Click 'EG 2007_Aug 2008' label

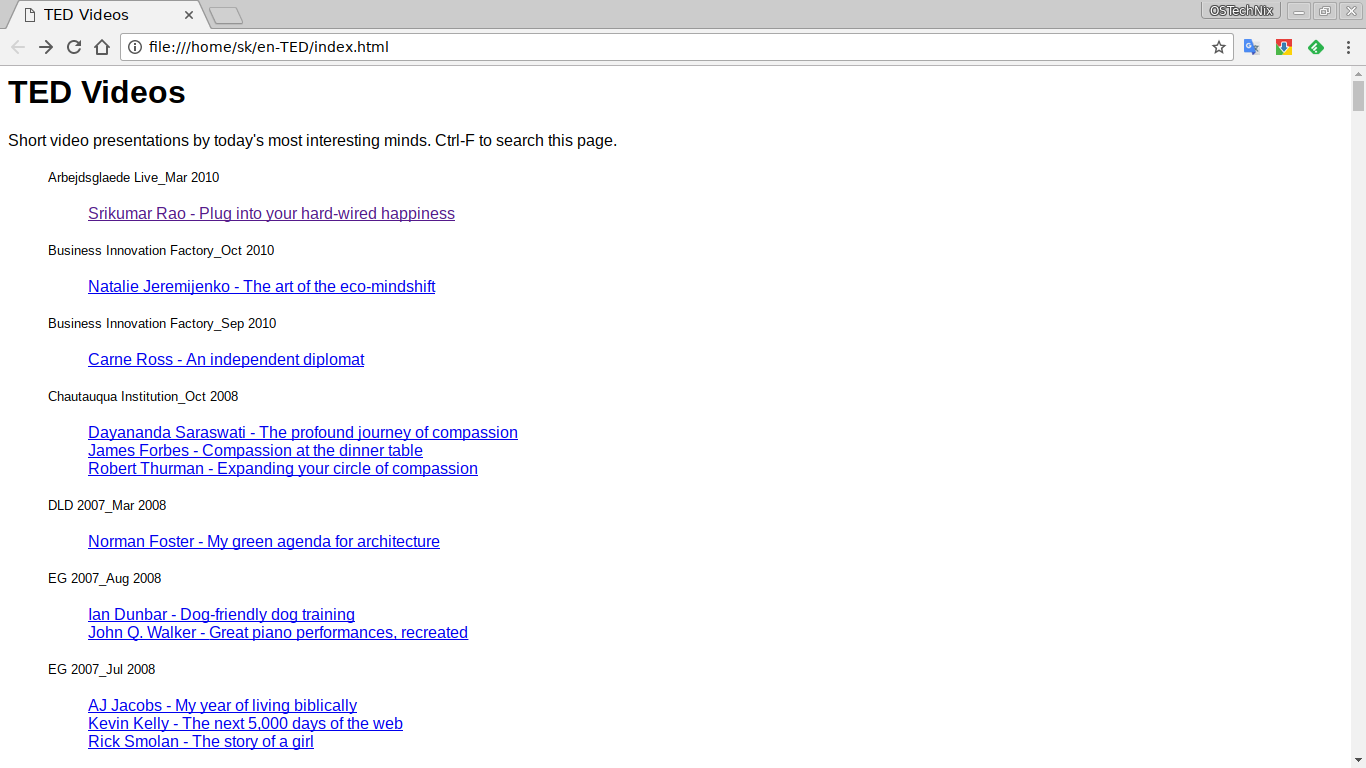[104, 579]
